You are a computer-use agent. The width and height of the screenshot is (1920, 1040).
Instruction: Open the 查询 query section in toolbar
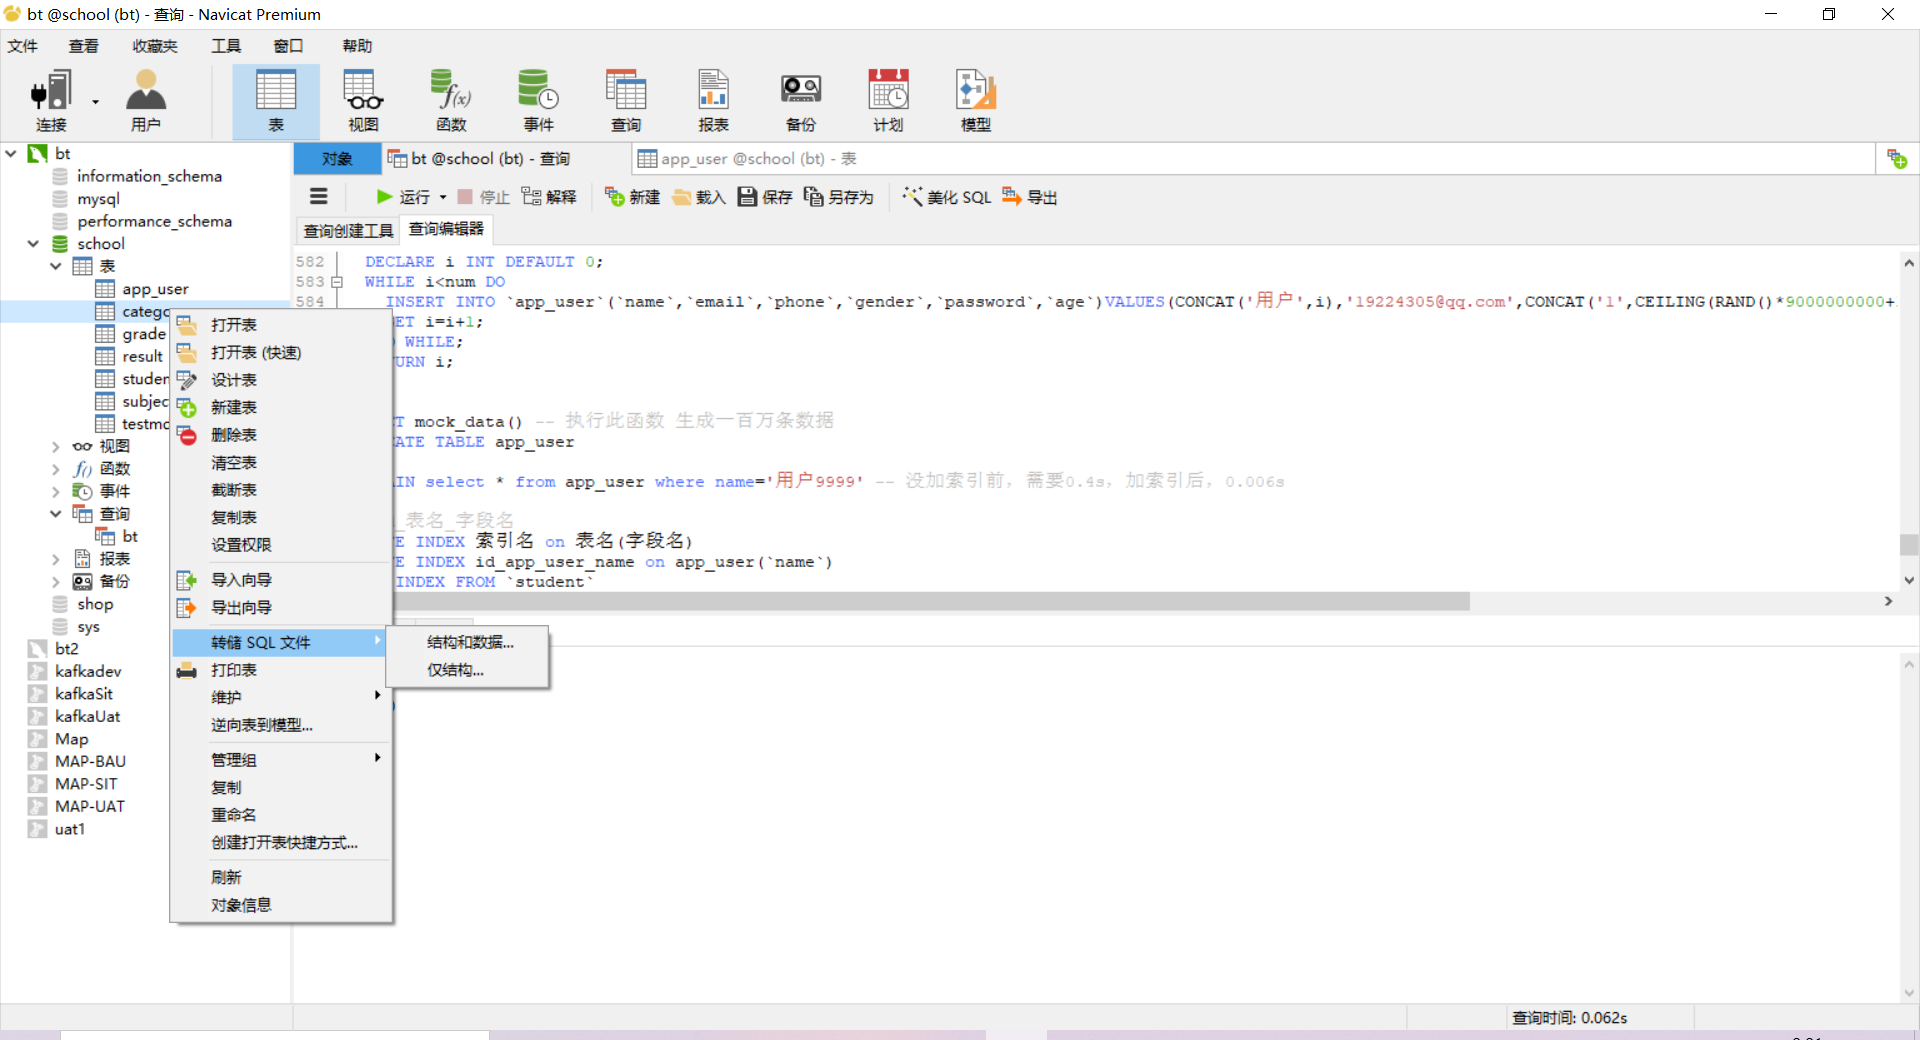click(x=626, y=100)
